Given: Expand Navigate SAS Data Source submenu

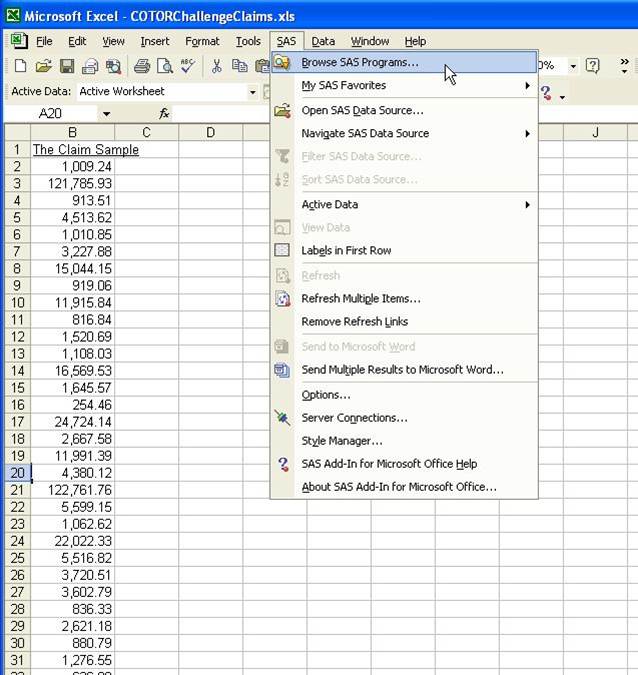Looking at the screenshot, I should 405,133.
